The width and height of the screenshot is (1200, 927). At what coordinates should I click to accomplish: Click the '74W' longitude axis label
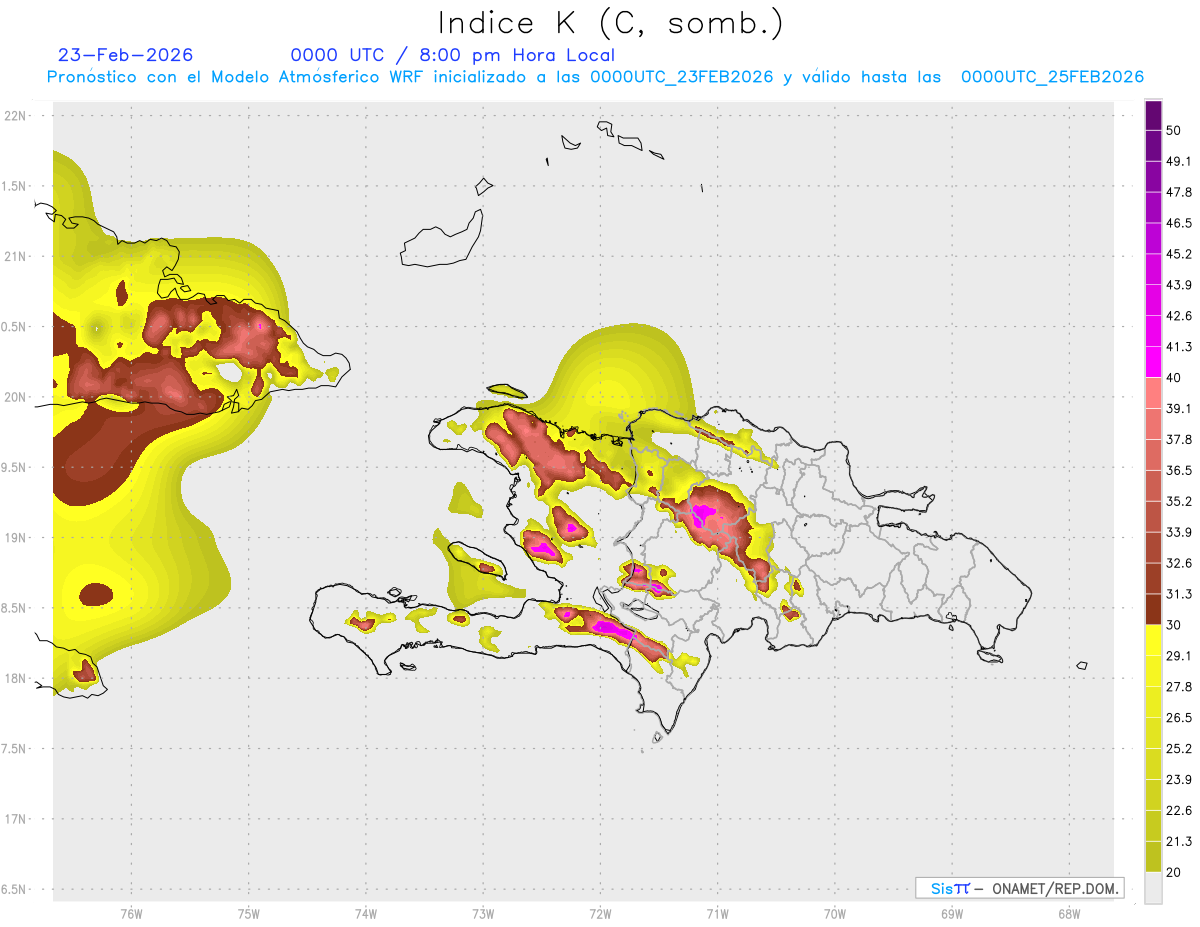click(366, 913)
